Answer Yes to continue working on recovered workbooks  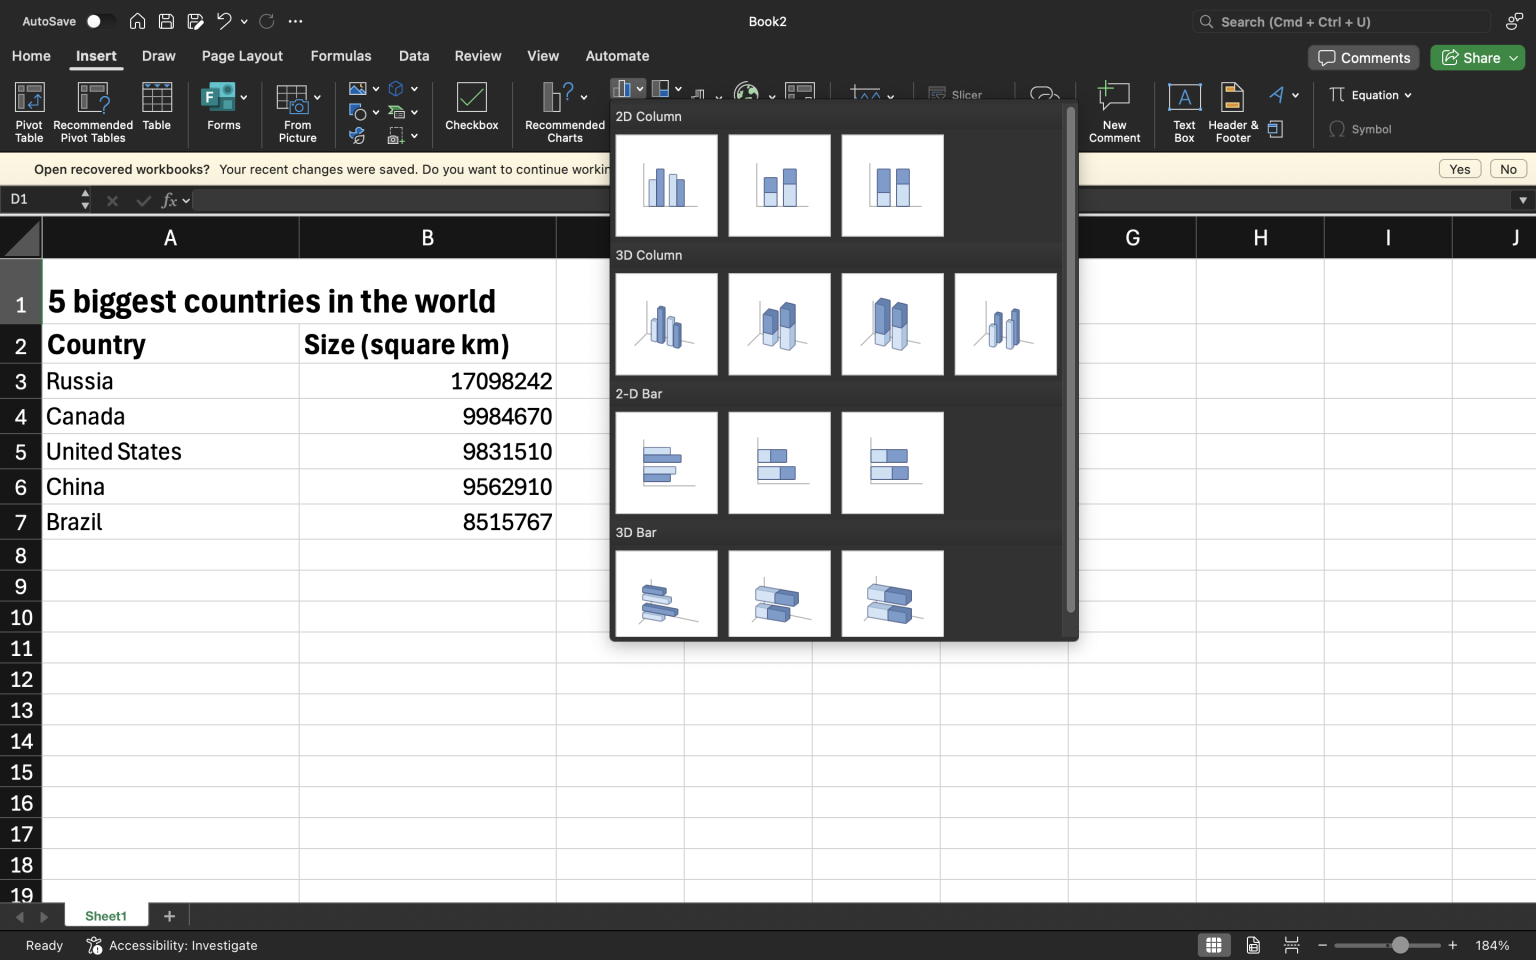1459,168
